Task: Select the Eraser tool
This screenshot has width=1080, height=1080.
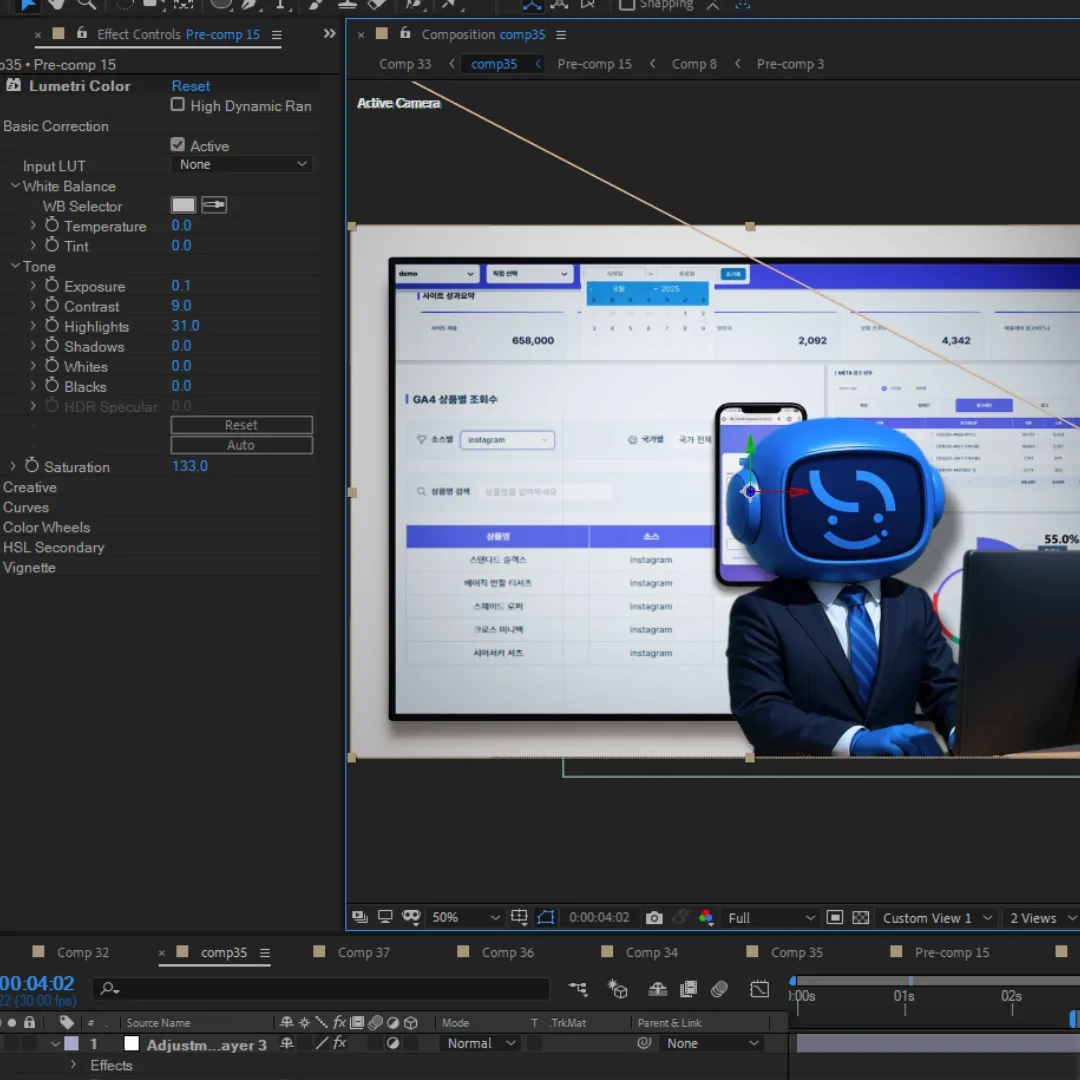Action: click(x=377, y=4)
